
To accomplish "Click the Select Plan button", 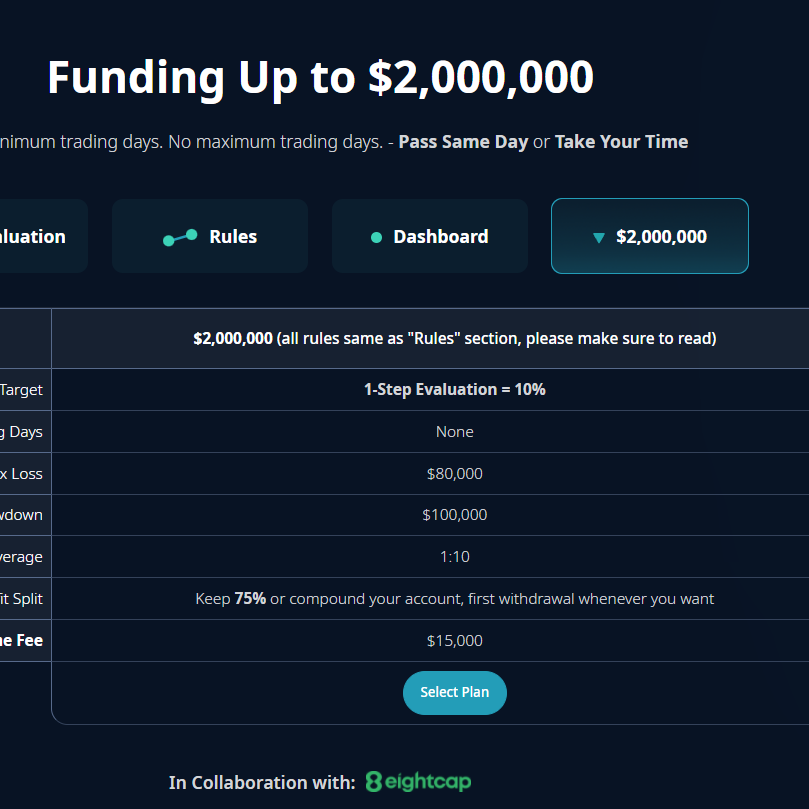I will (x=455, y=692).
